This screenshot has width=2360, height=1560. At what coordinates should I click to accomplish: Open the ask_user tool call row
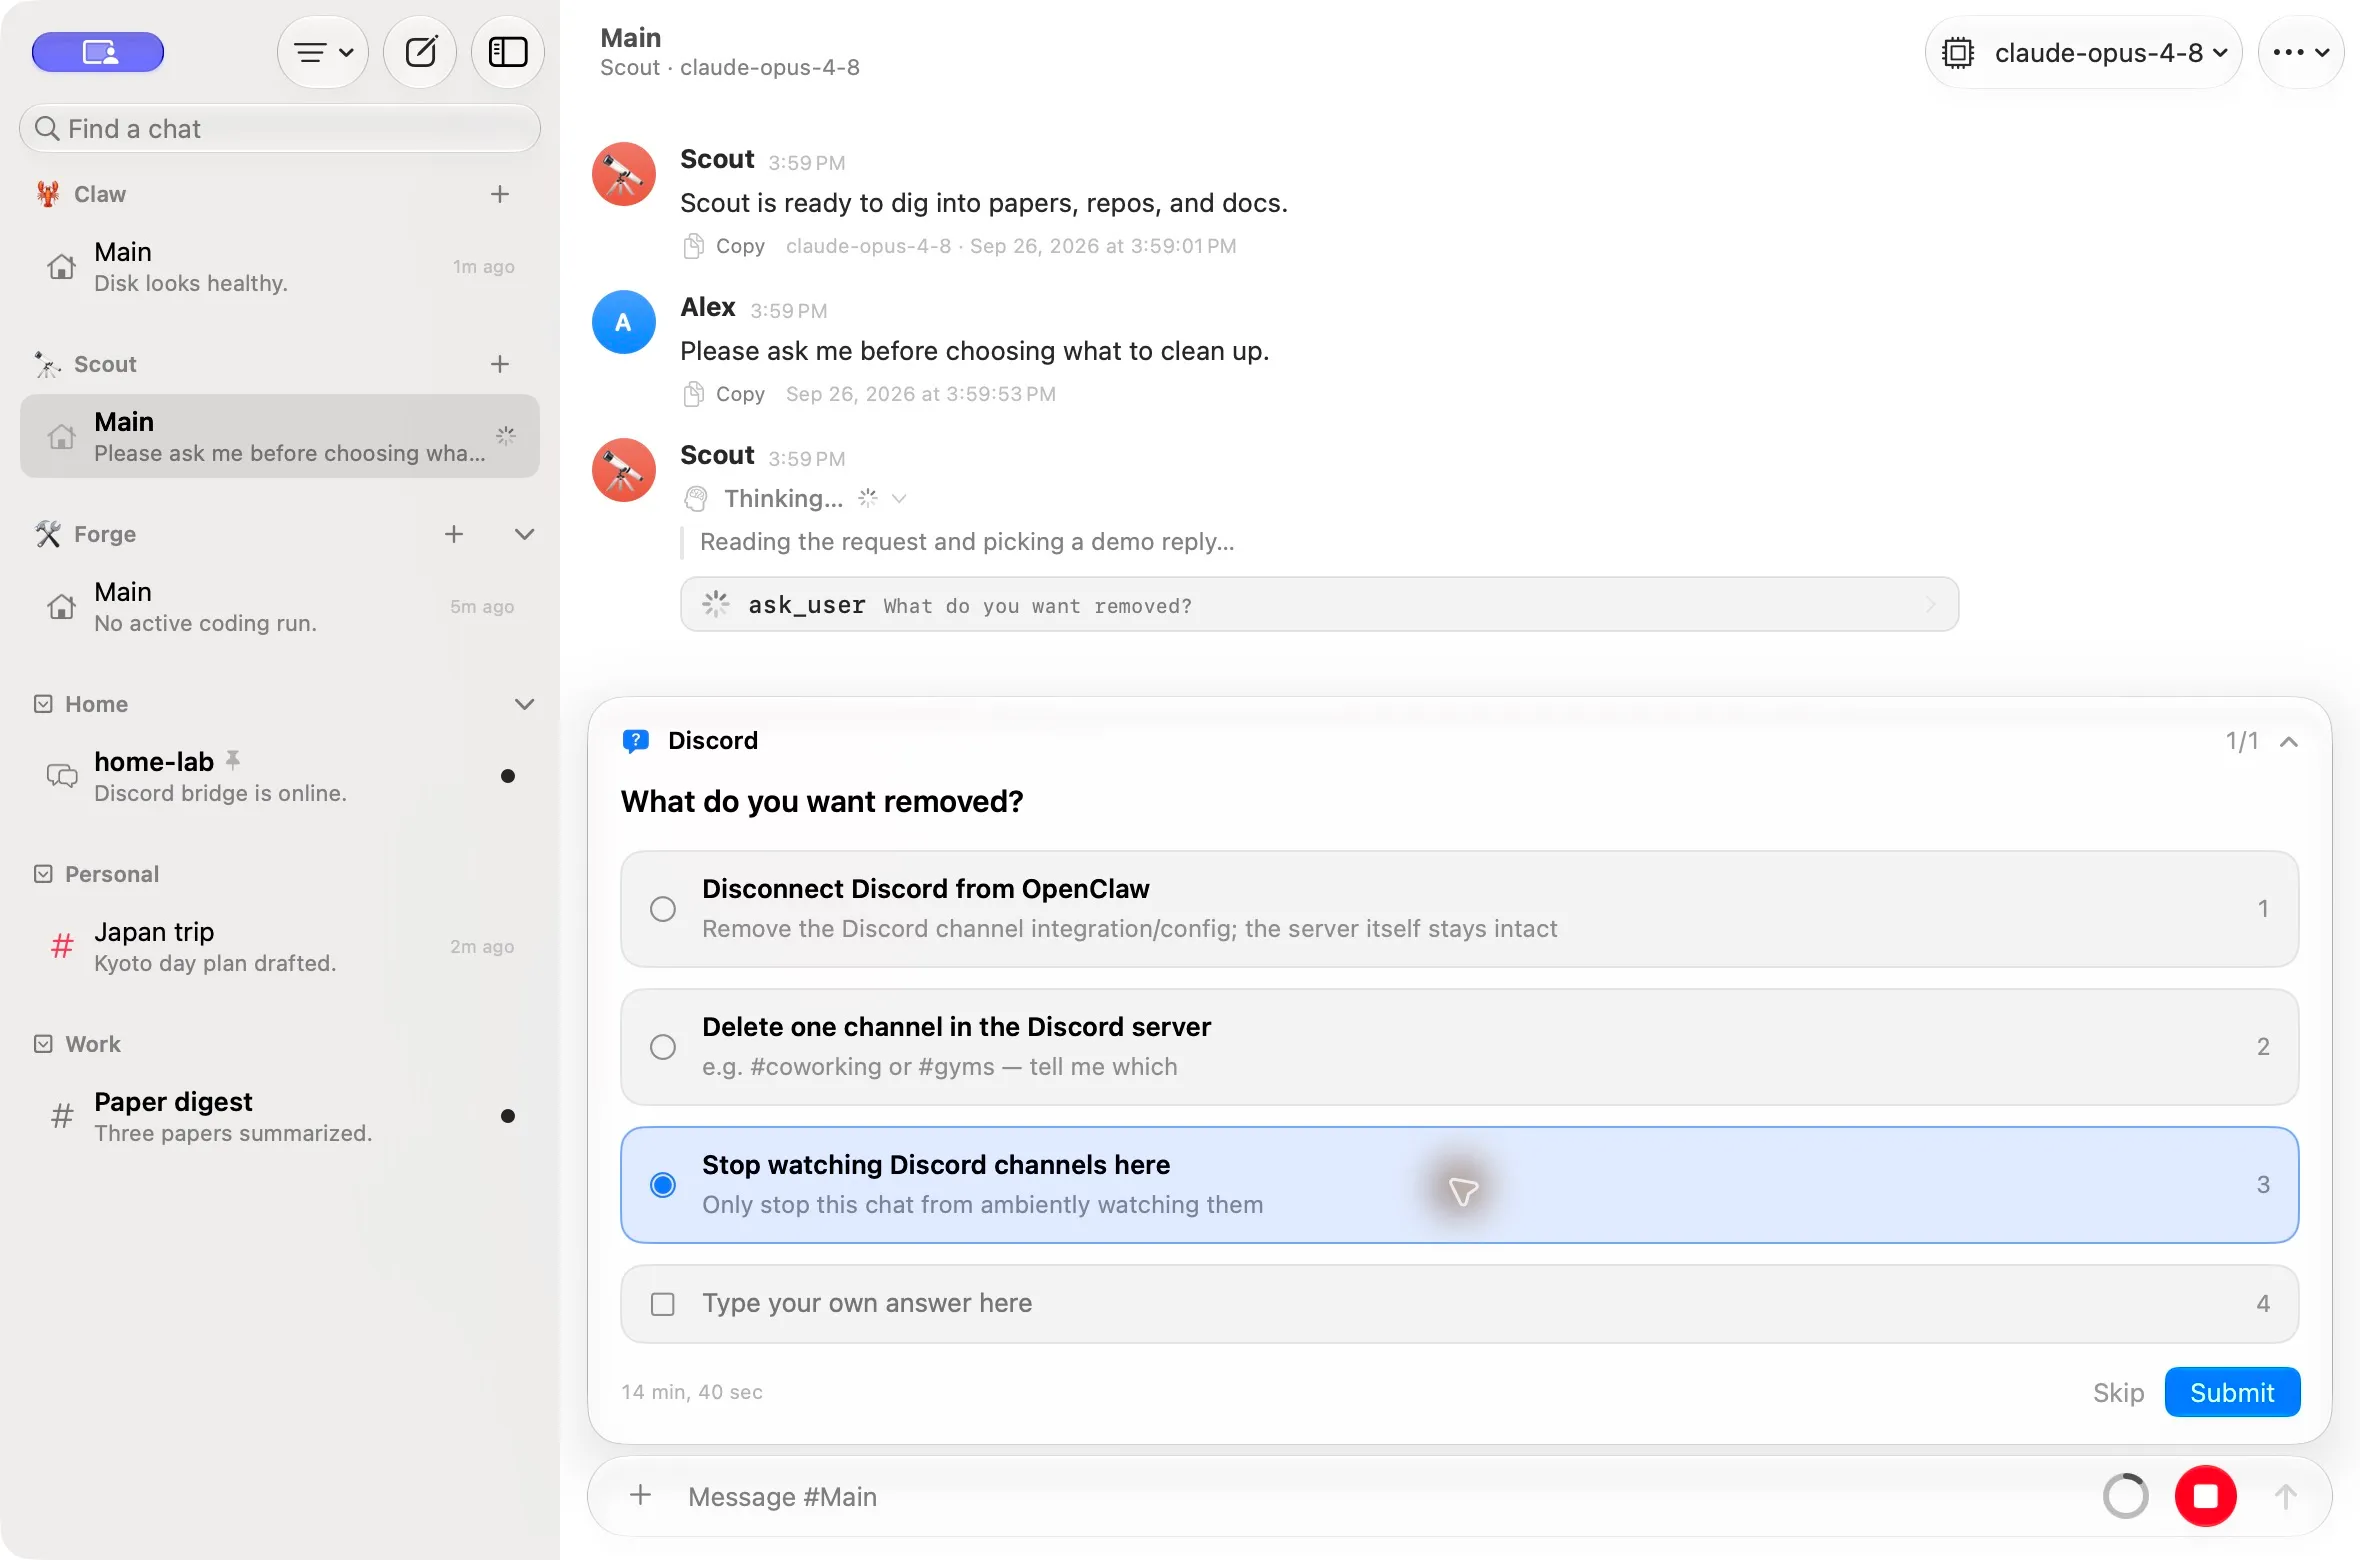pos(1319,605)
